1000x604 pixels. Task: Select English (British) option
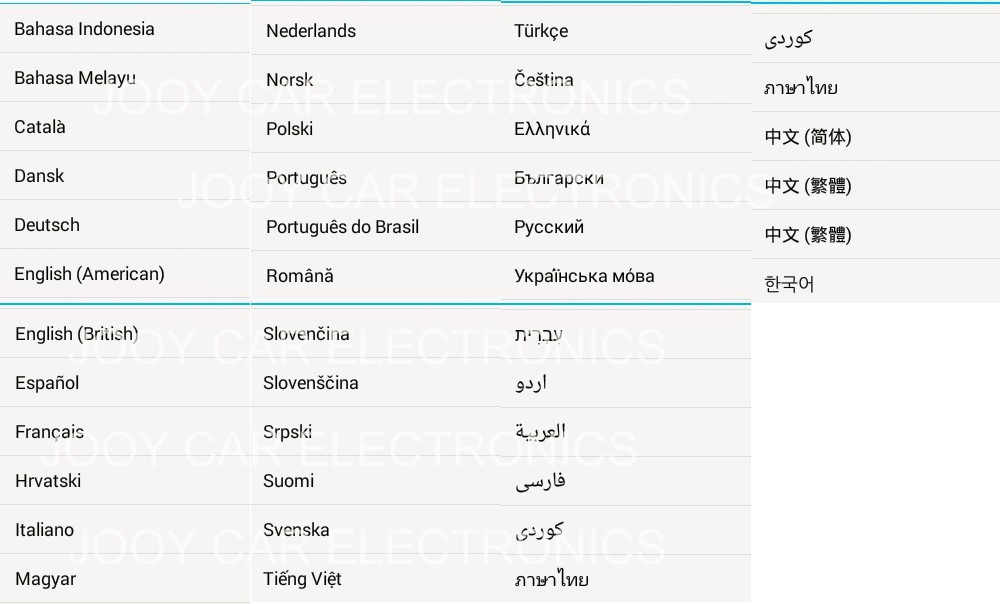[x=77, y=334]
